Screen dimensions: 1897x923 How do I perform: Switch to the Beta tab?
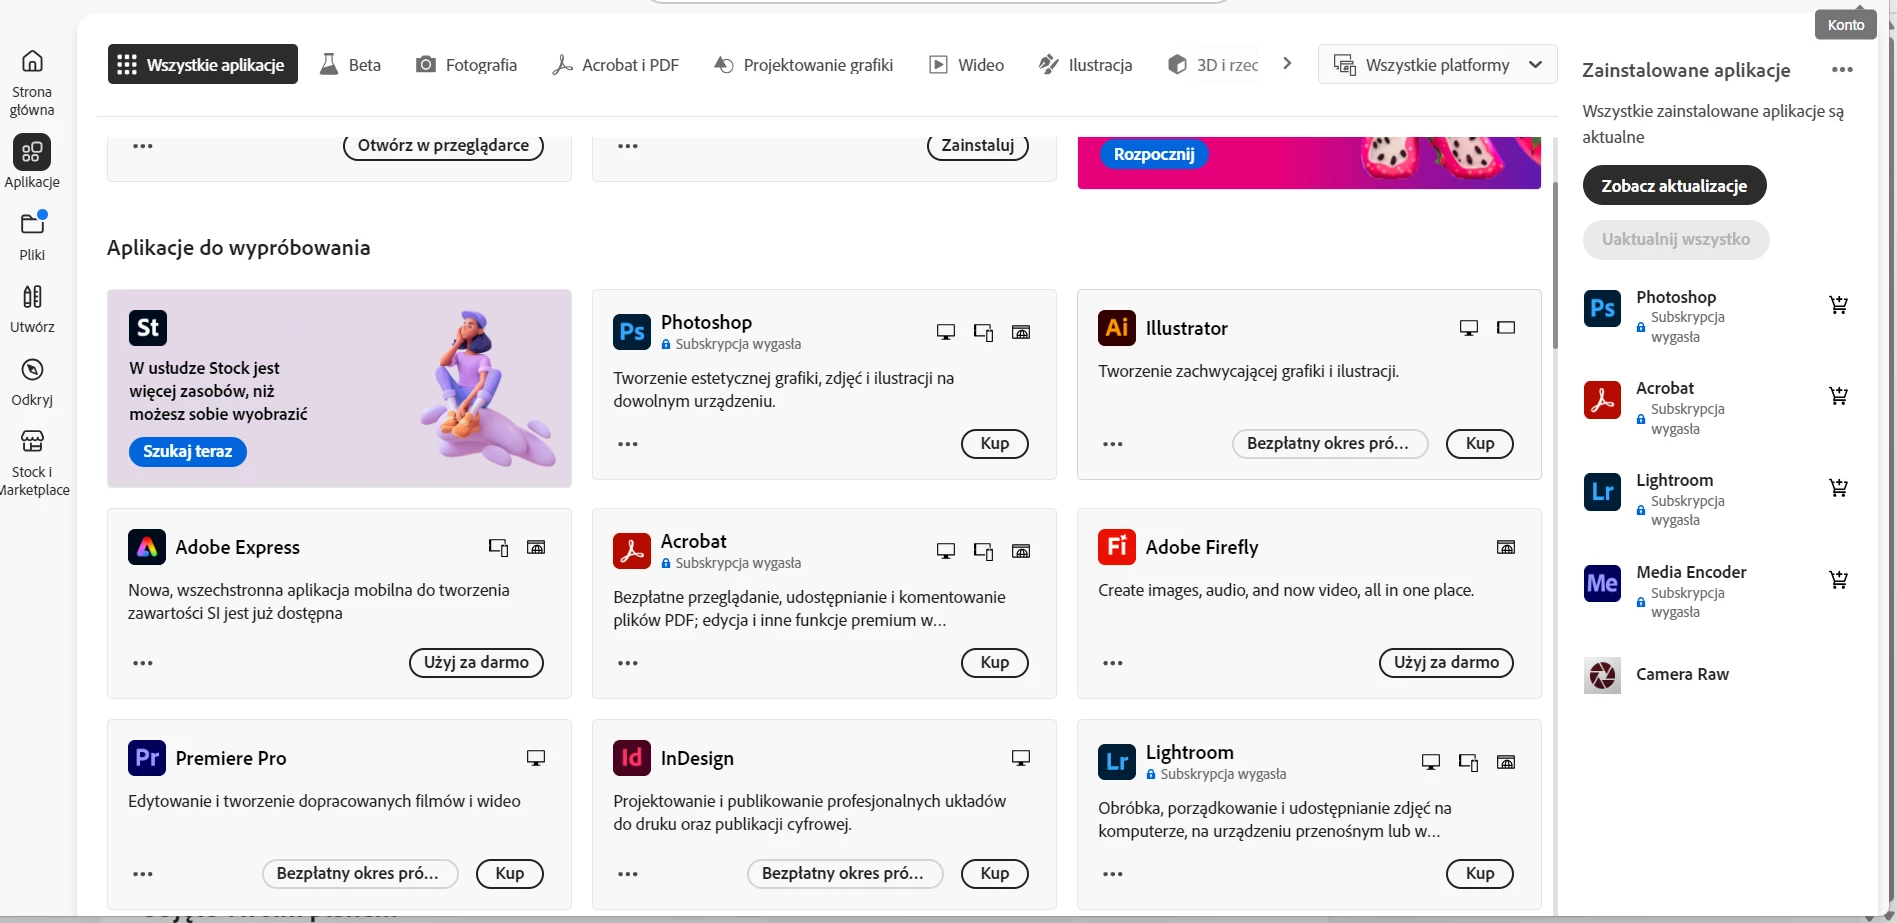coord(350,64)
